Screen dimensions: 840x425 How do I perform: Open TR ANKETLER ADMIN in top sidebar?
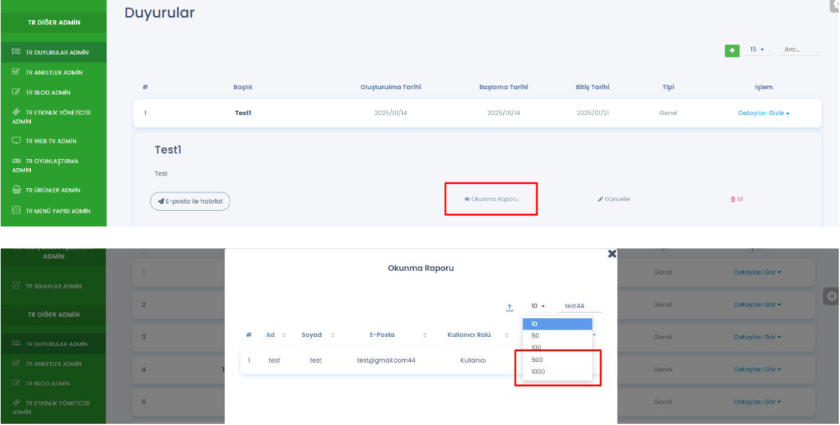[53, 72]
